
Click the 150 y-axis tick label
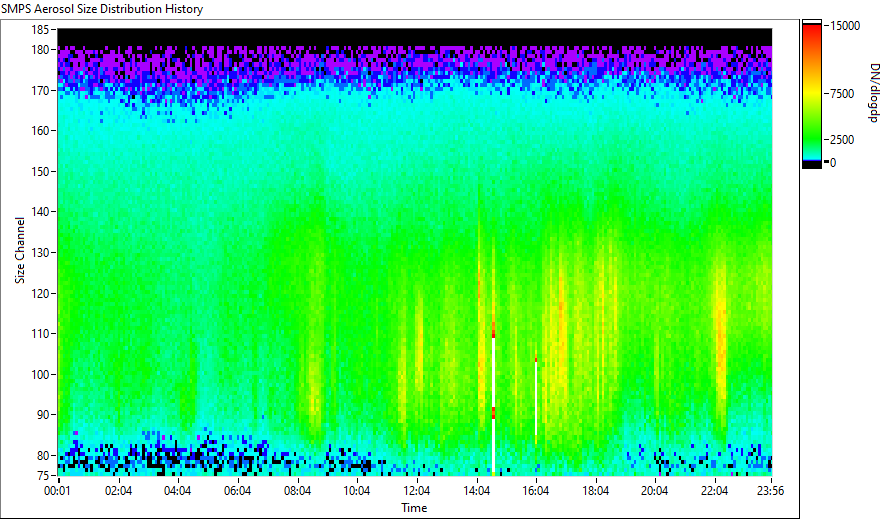[x=41, y=172]
